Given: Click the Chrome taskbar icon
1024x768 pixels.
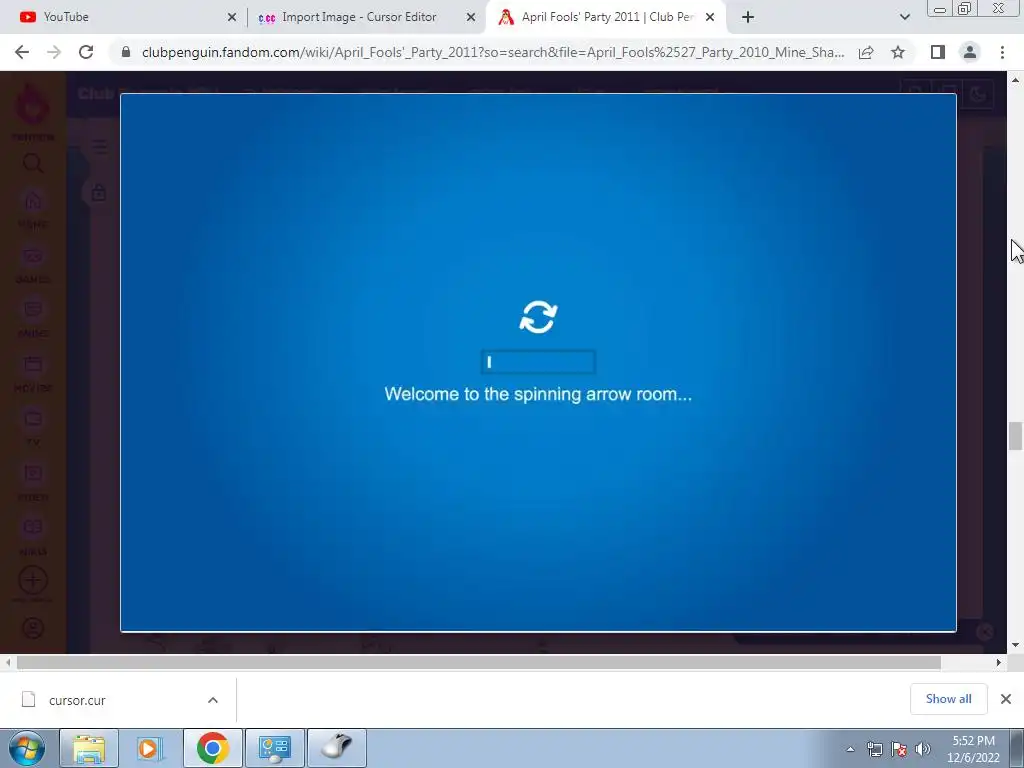Looking at the screenshot, I should (213, 748).
